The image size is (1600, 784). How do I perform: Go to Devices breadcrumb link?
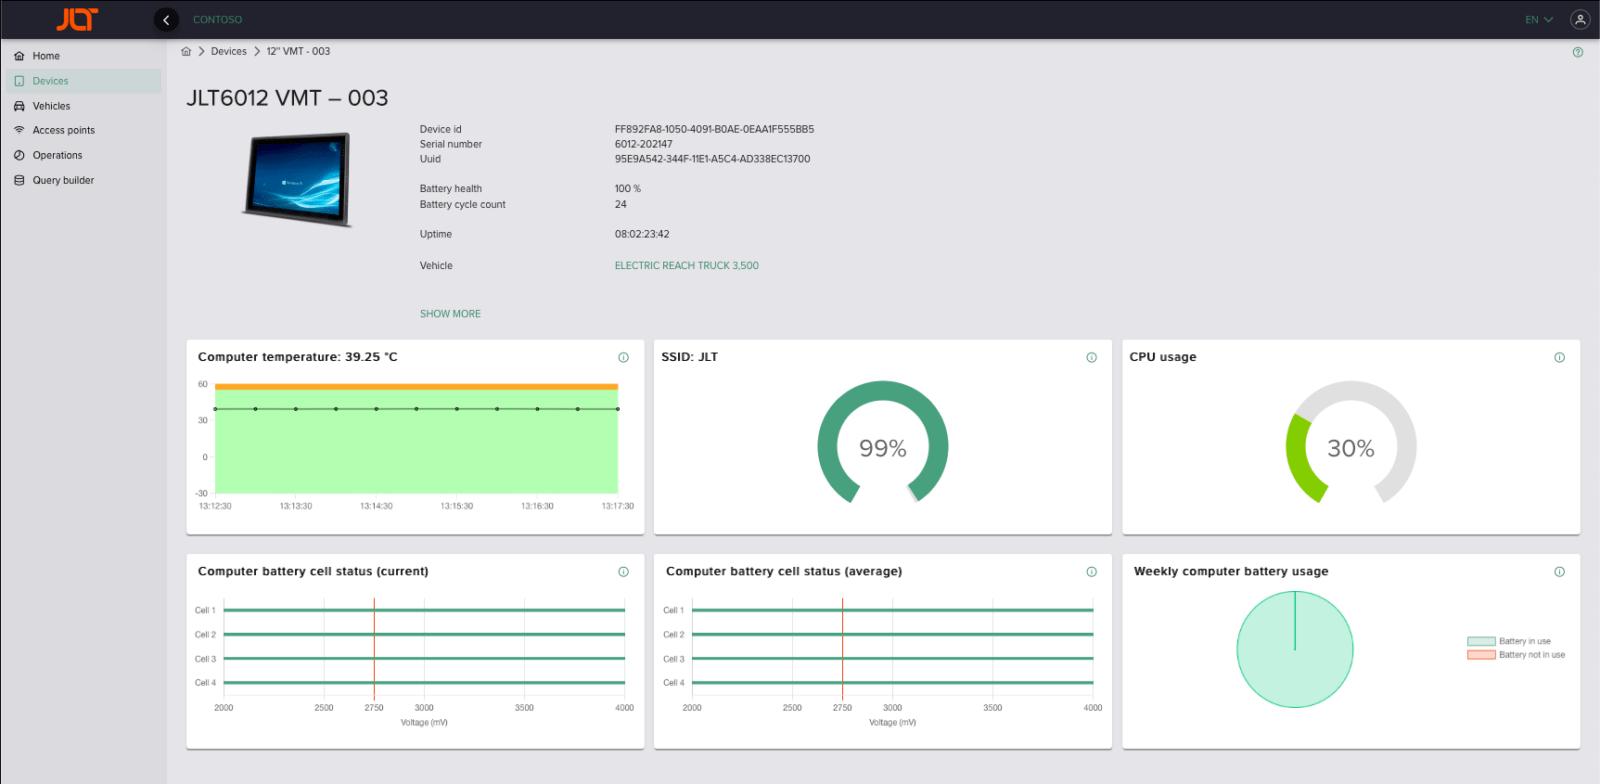coord(228,51)
